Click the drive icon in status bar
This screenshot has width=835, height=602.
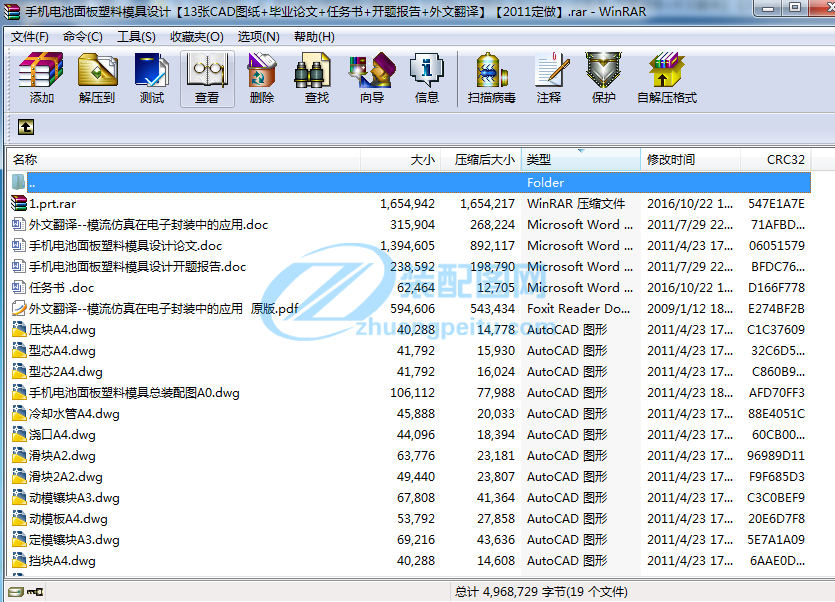pyautogui.click(x=16, y=591)
